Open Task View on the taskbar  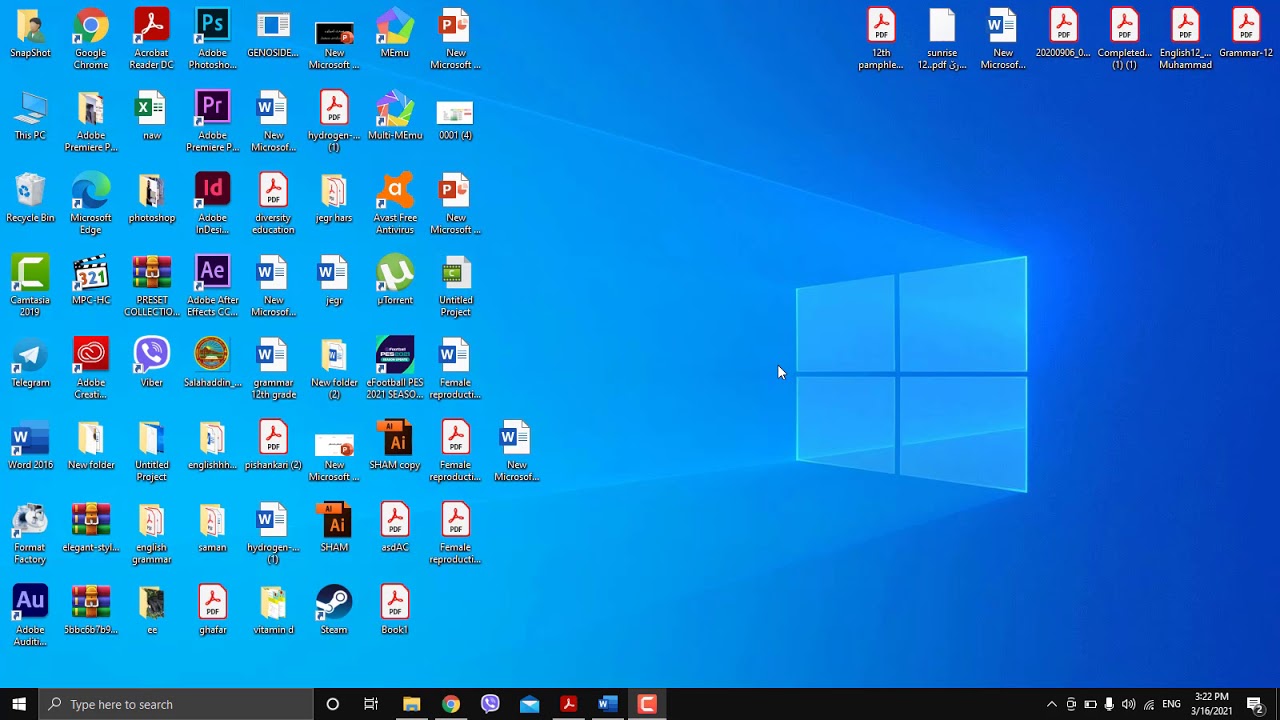point(371,704)
